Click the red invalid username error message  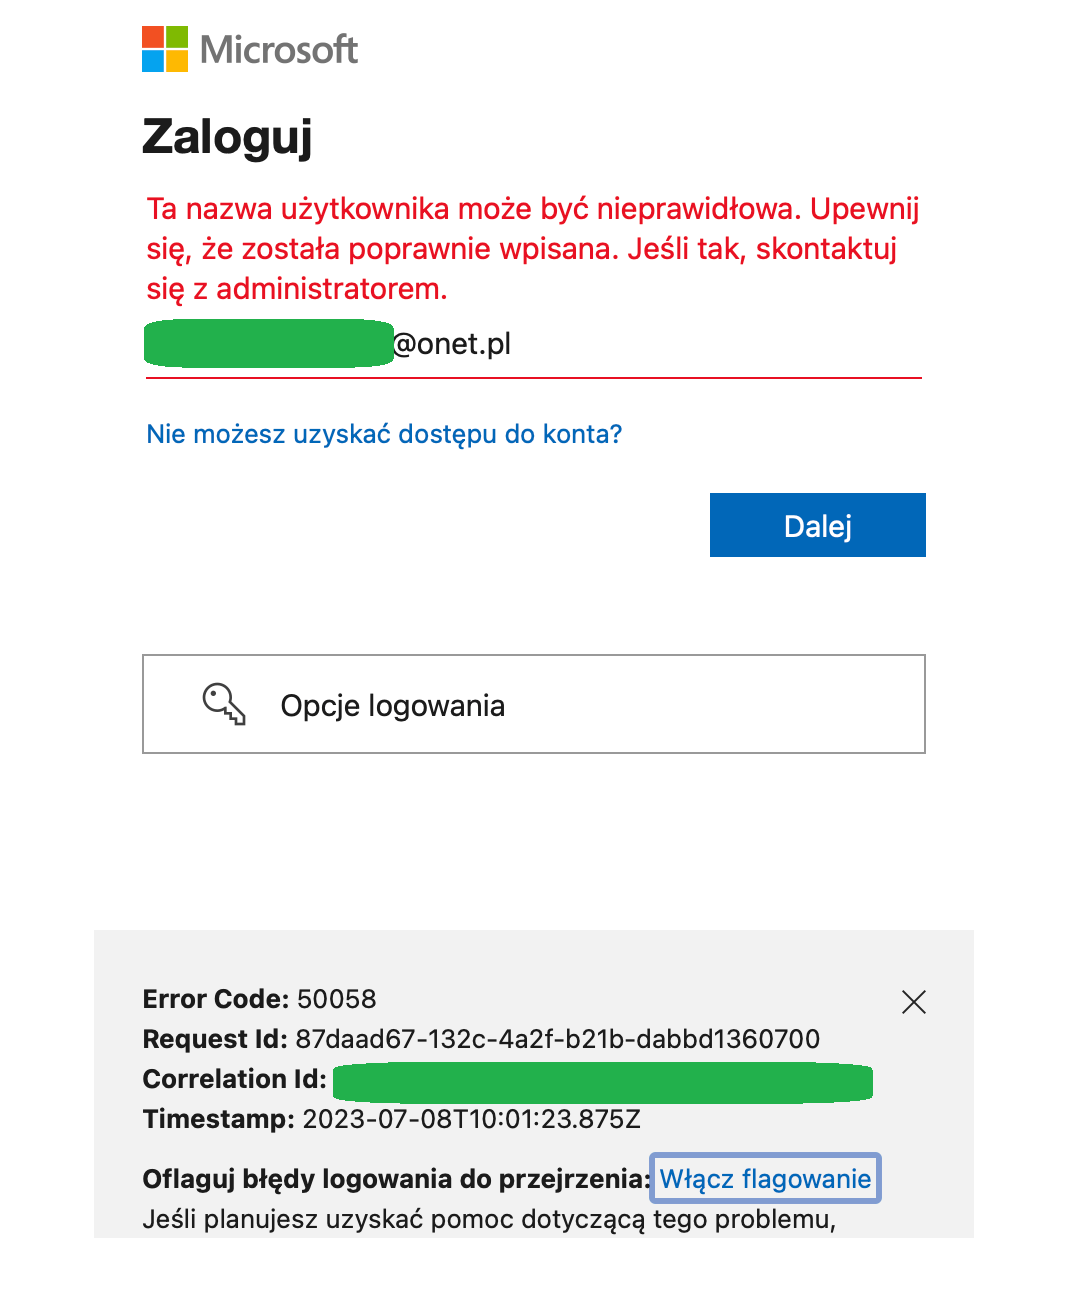tap(533, 249)
